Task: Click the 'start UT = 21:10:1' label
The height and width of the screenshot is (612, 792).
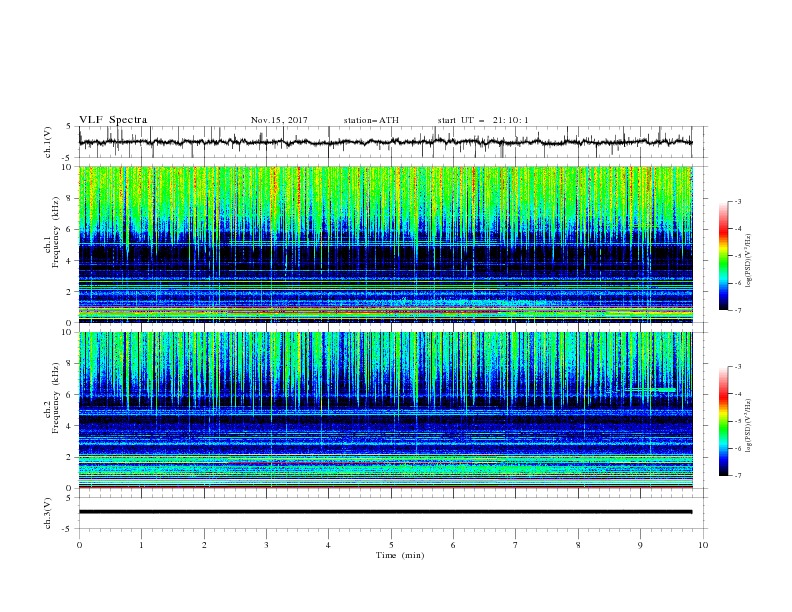Action: (483, 120)
